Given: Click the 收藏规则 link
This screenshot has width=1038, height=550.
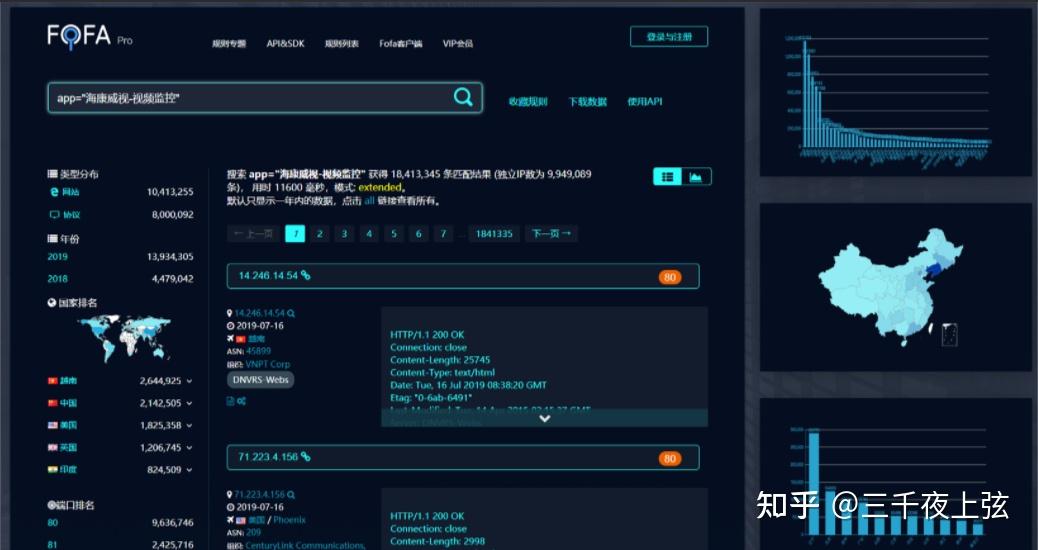Looking at the screenshot, I should tap(528, 101).
